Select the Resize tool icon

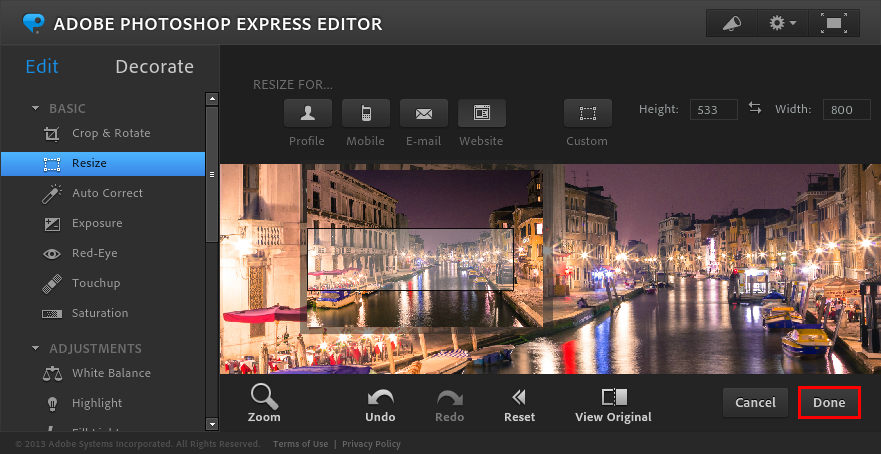click(52, 164)
